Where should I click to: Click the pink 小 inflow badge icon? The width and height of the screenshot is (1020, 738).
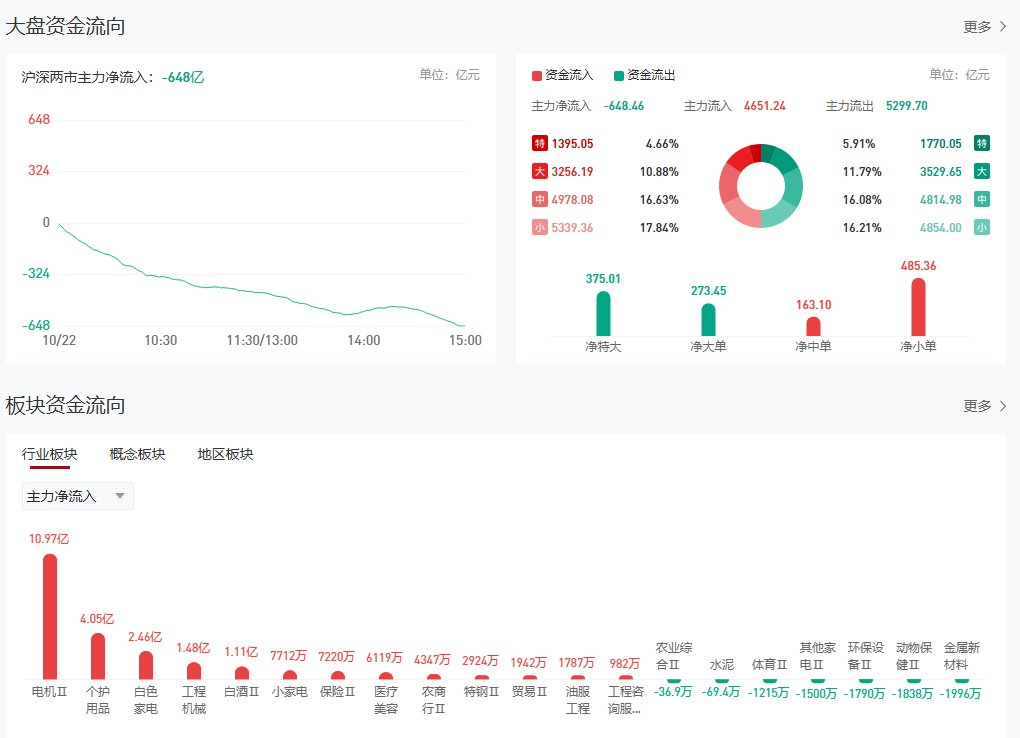click(539, 227)
